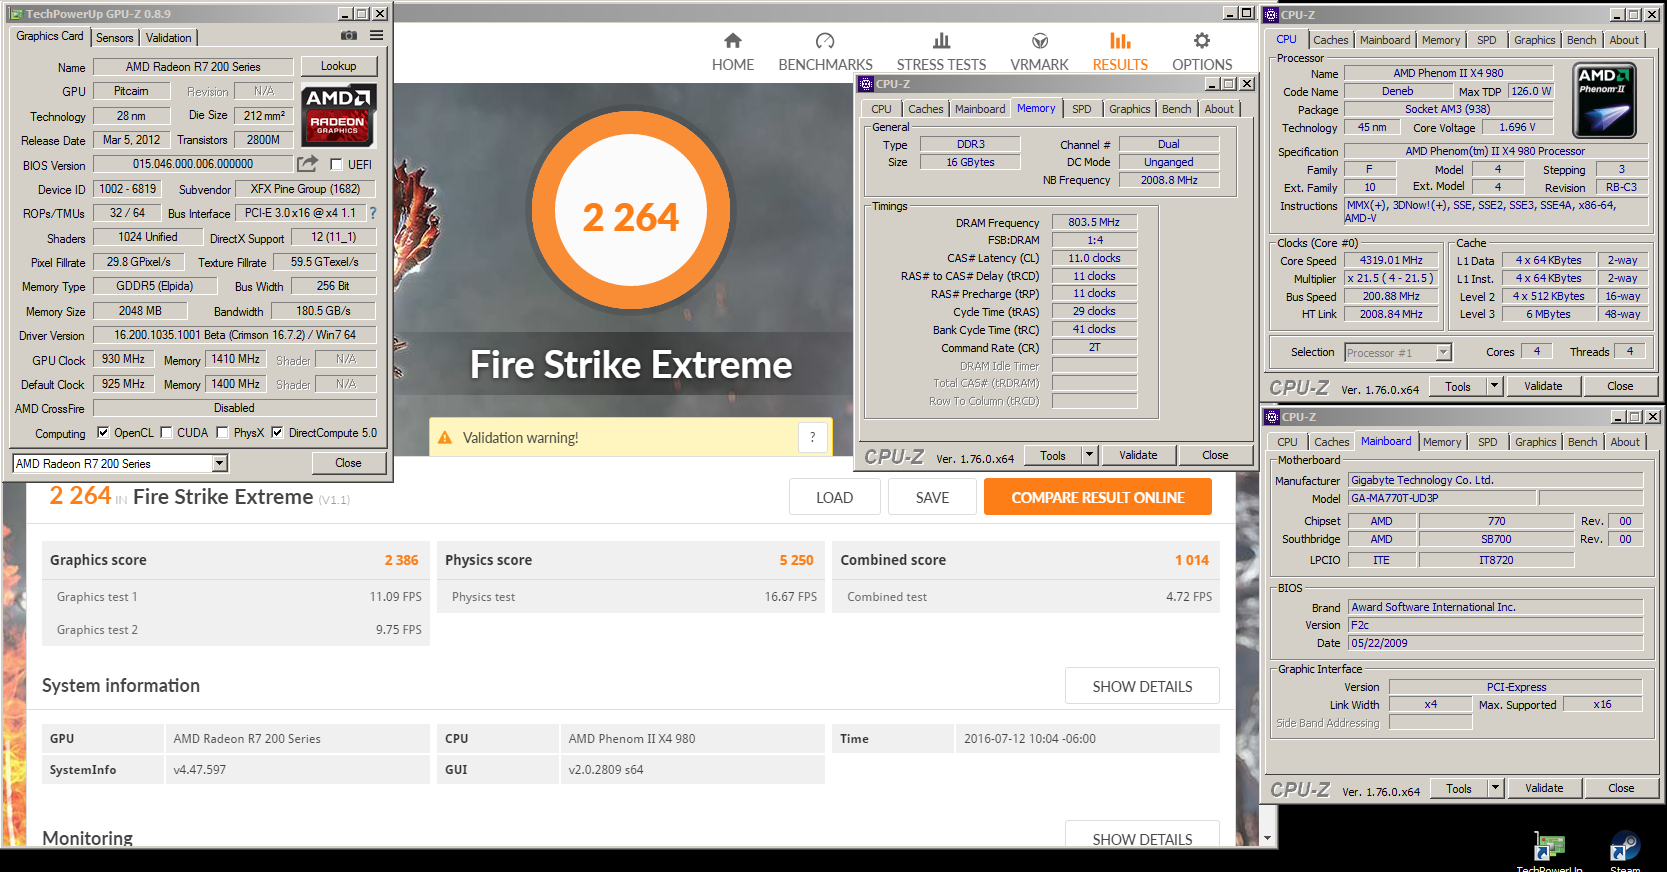This screenshot has height=872, width=1667.
Task: Click the GPU-Z Close button
Action: pos(348,463)
